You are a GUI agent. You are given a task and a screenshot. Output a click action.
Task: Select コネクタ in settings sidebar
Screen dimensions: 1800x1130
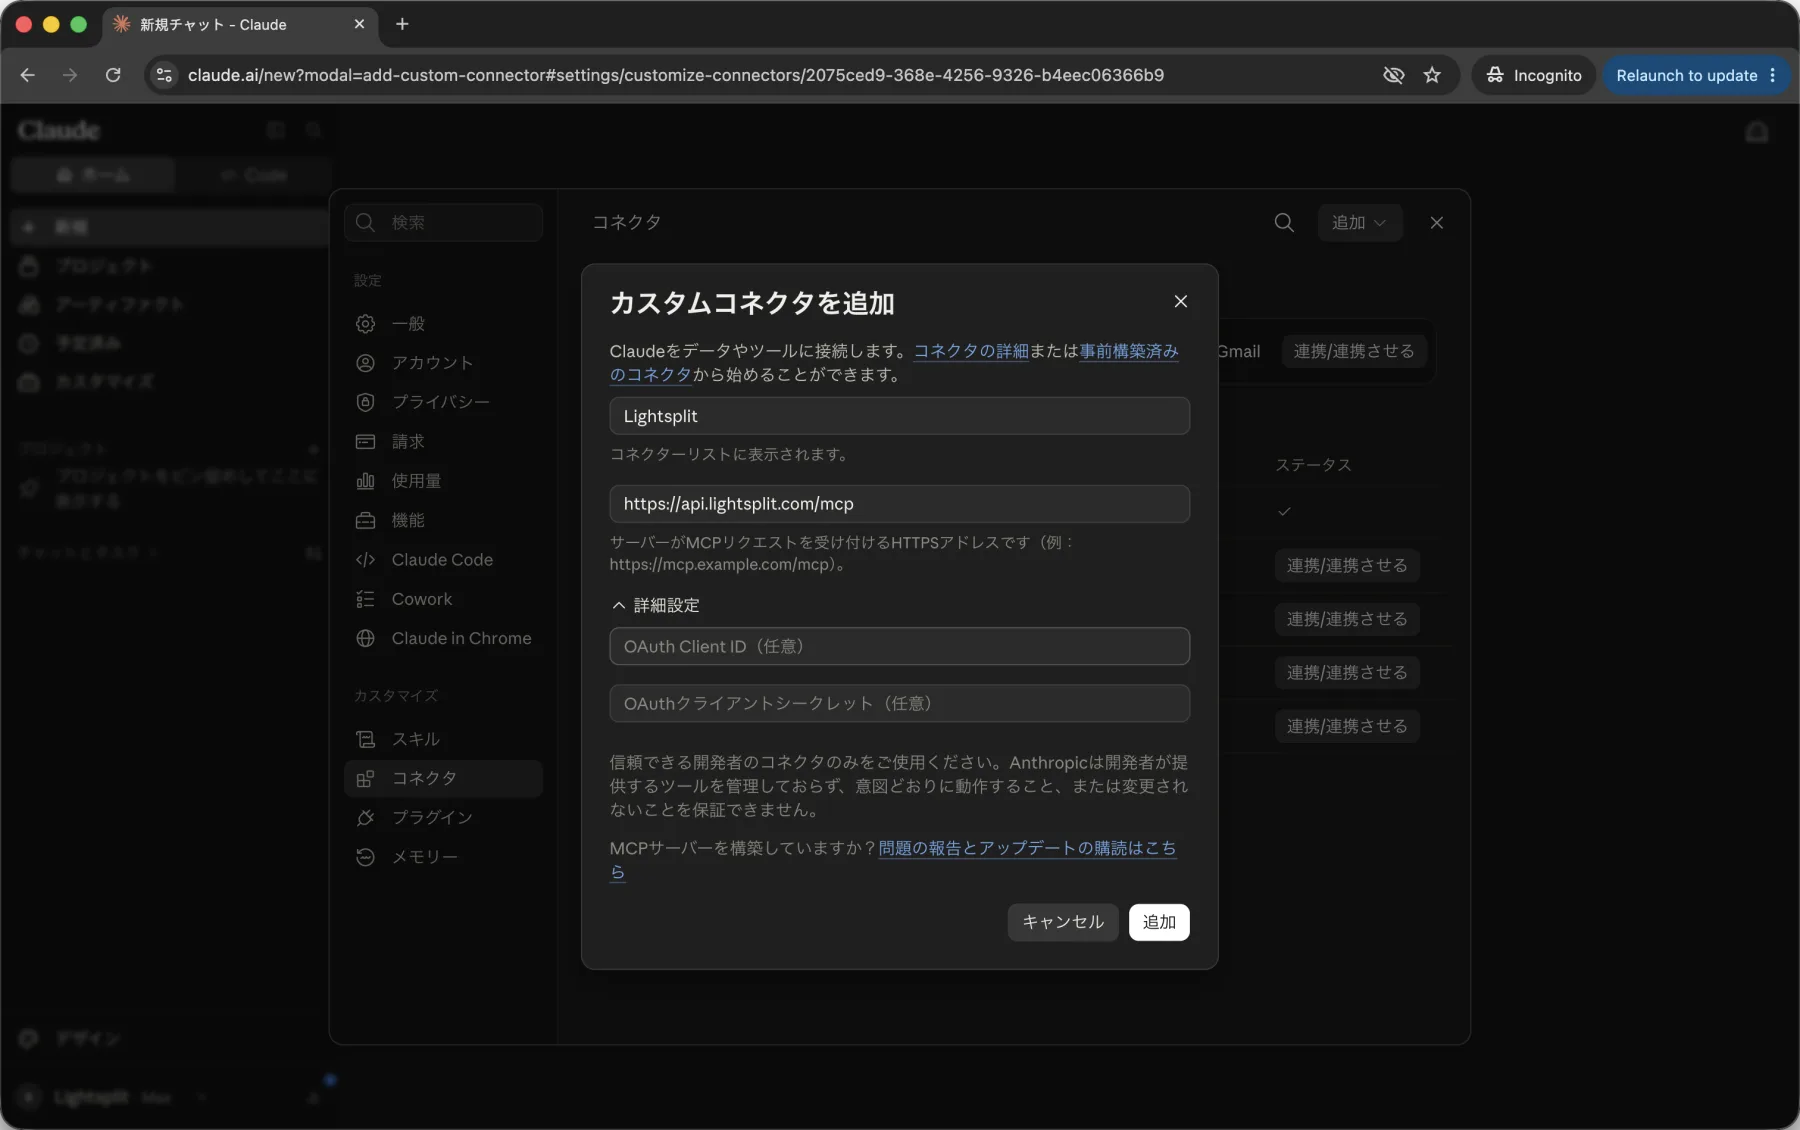[444, 778]
